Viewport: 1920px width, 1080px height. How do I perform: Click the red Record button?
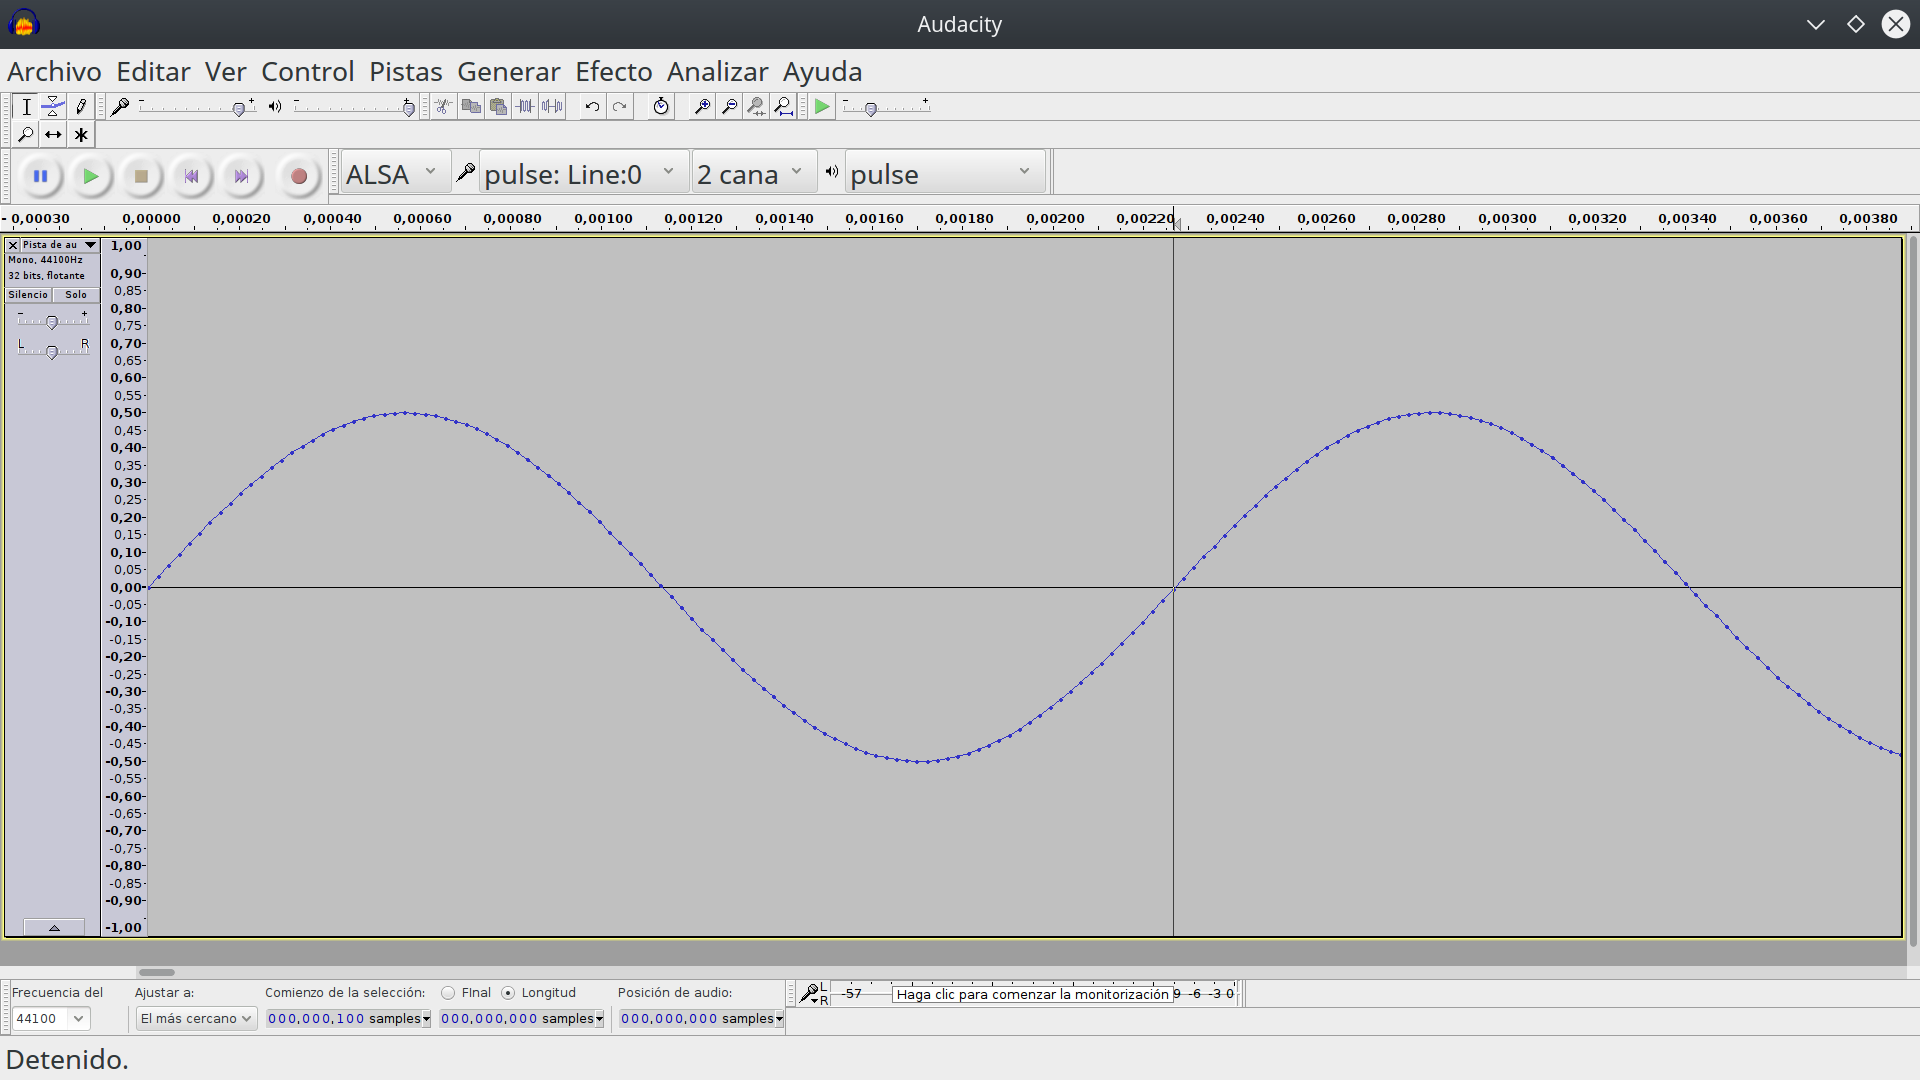point(298,176)
